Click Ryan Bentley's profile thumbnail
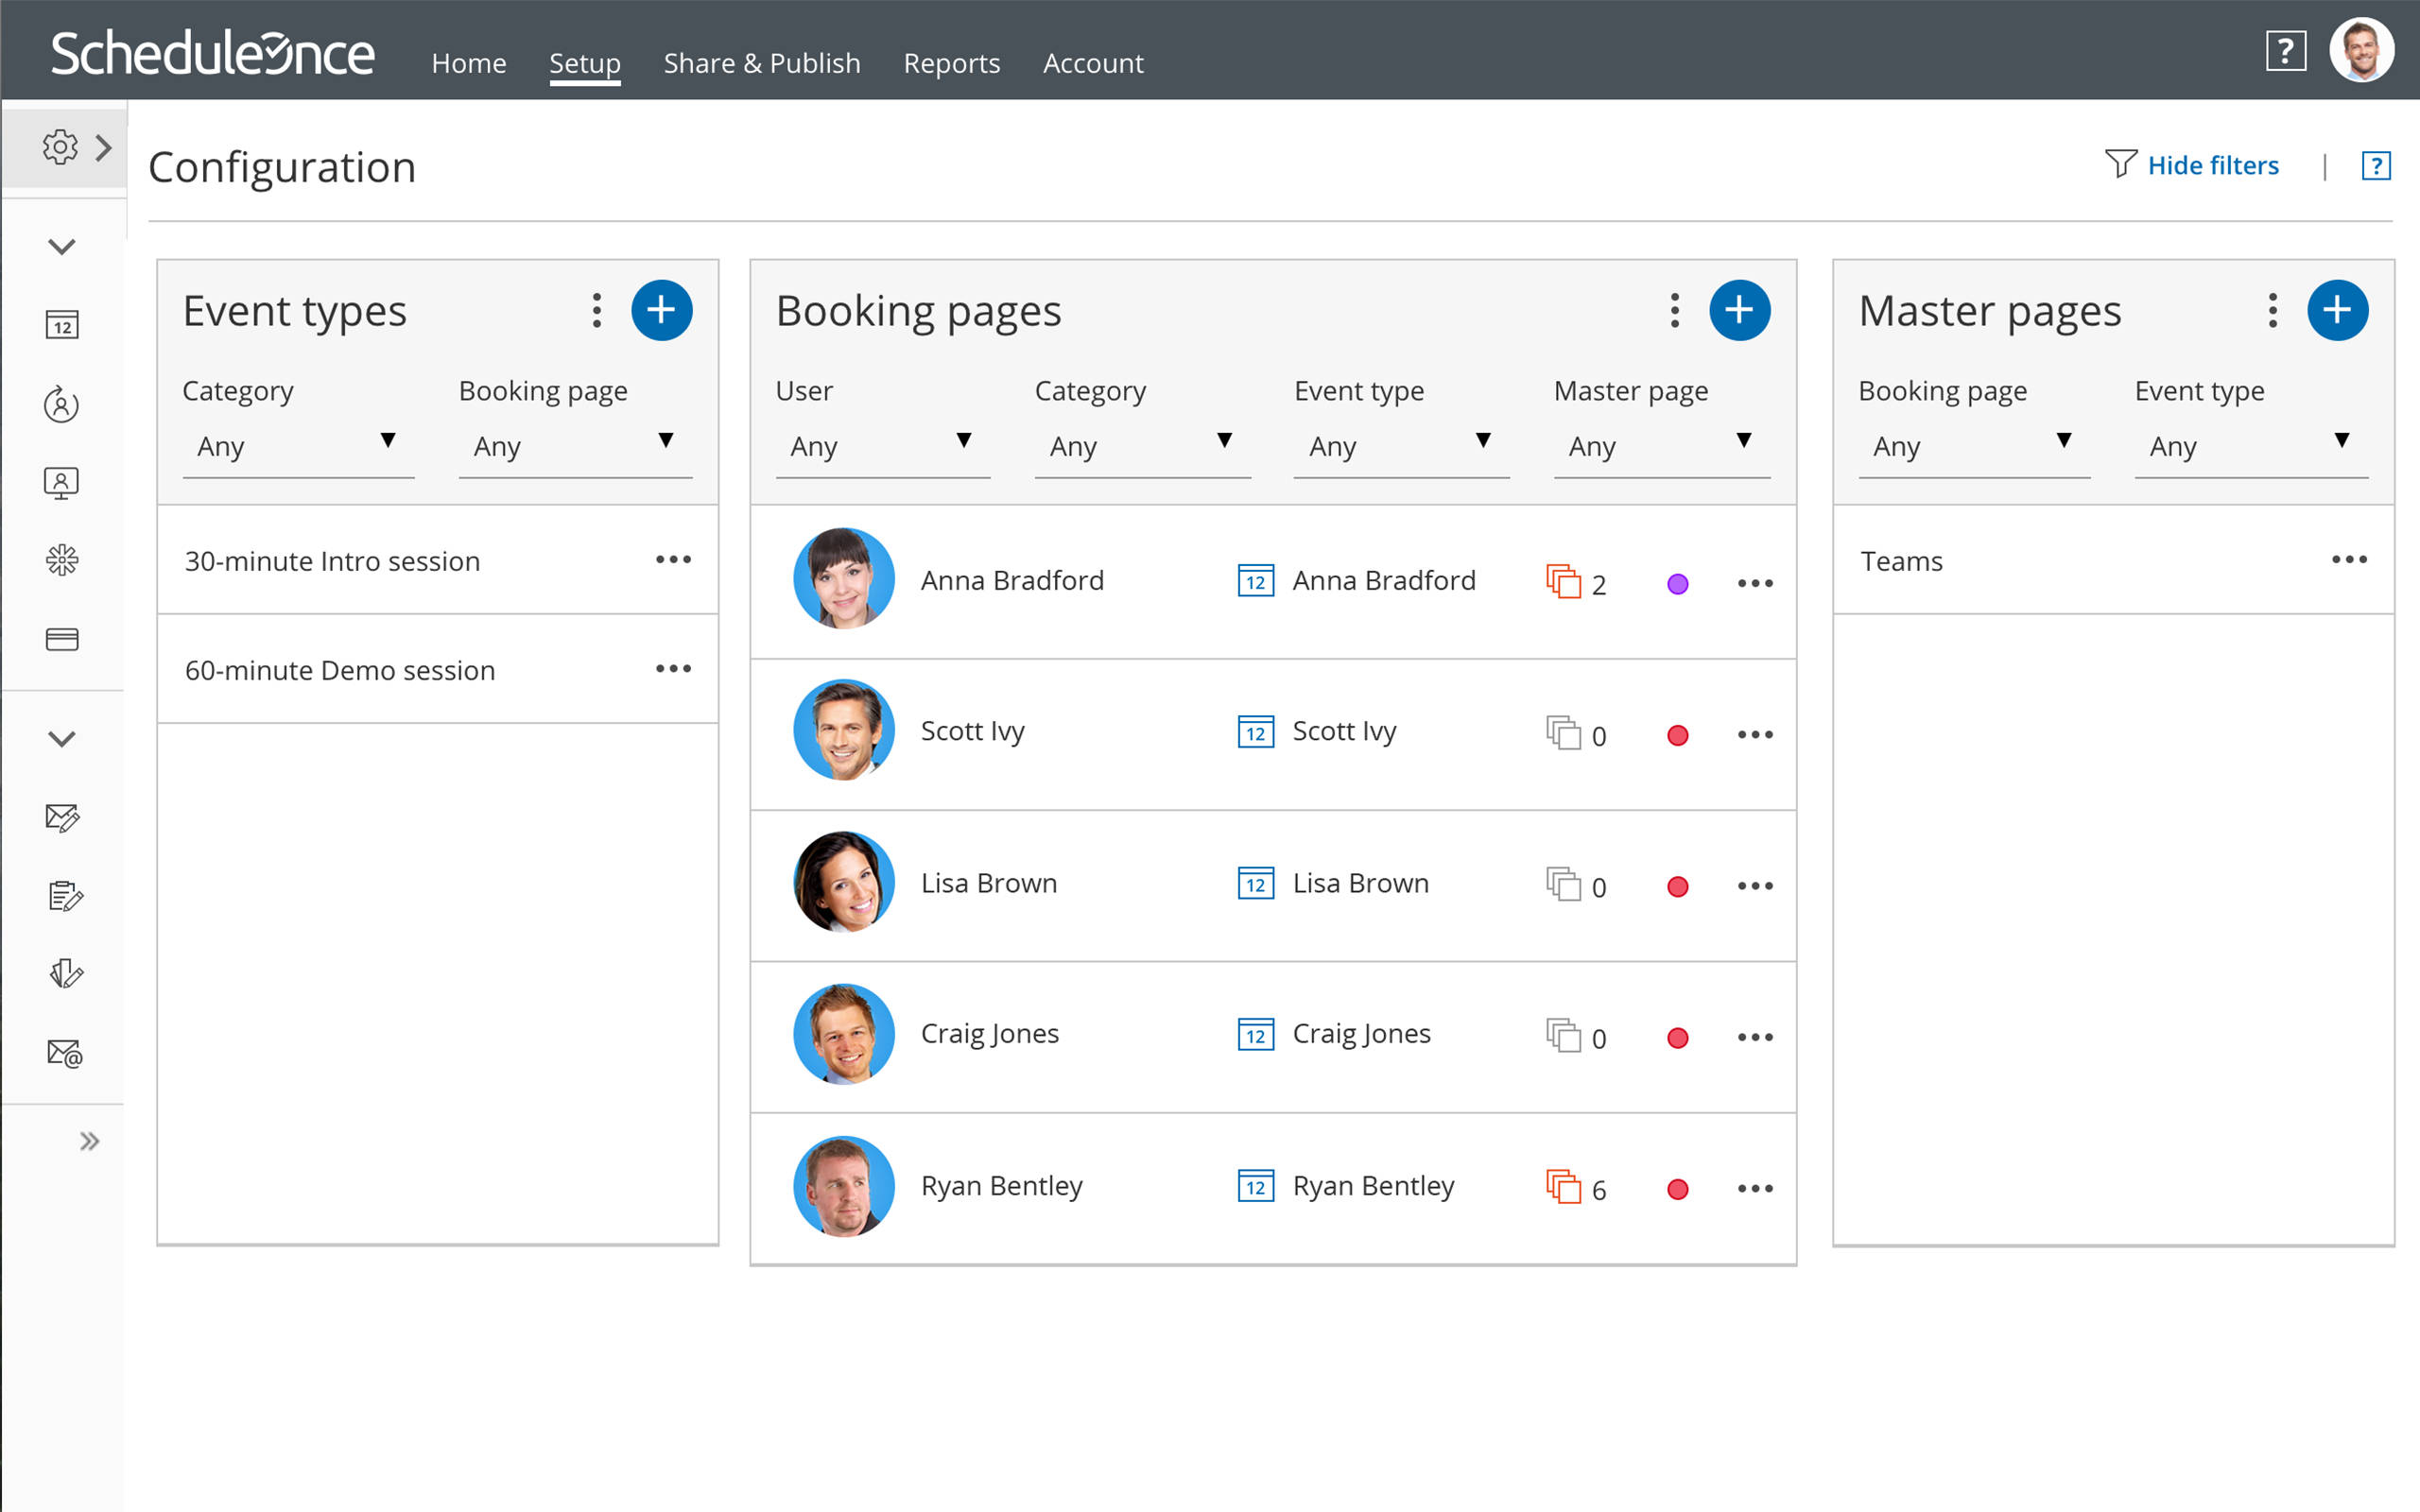This screenshot has width=2420, height=1512. point(843,1186)
